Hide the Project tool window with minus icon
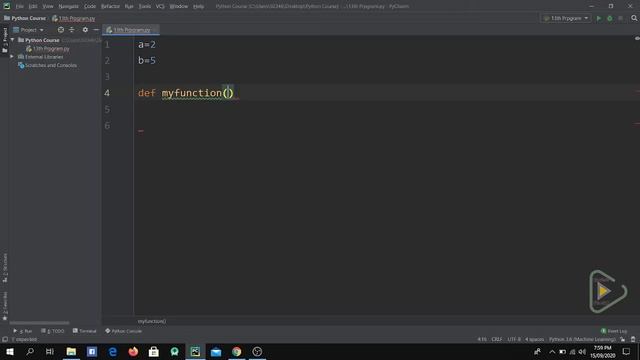This screenshot has width=640, height=360. (x=96, y=30)
